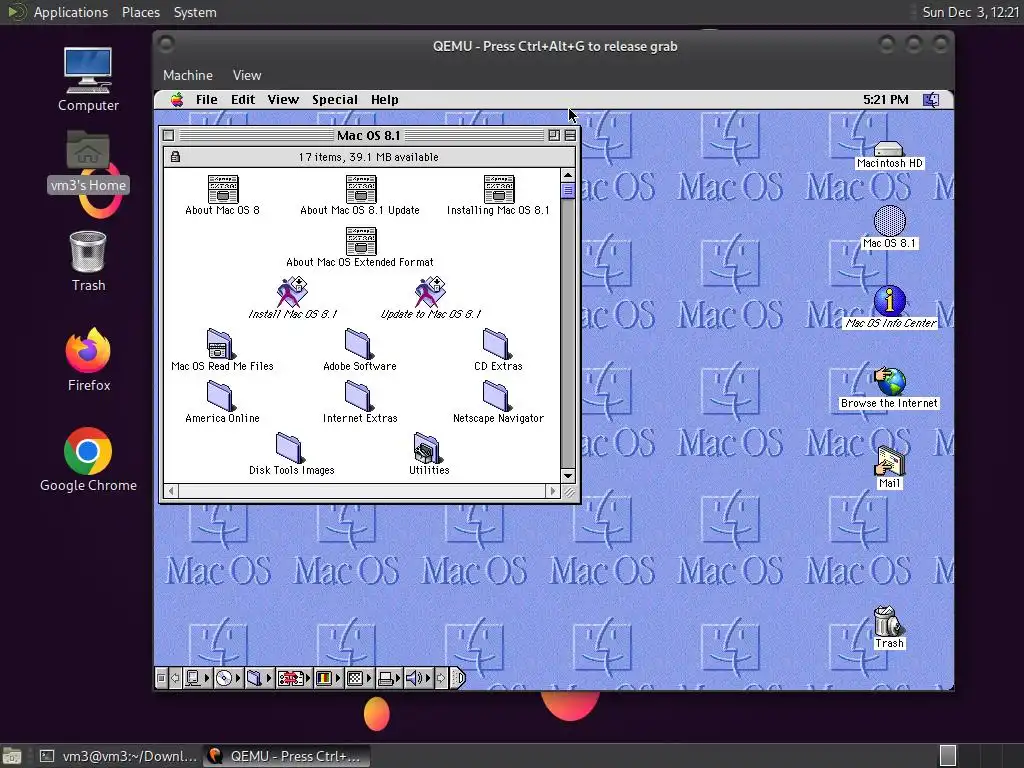Open the Finder Edit menu

click(243, 100)
